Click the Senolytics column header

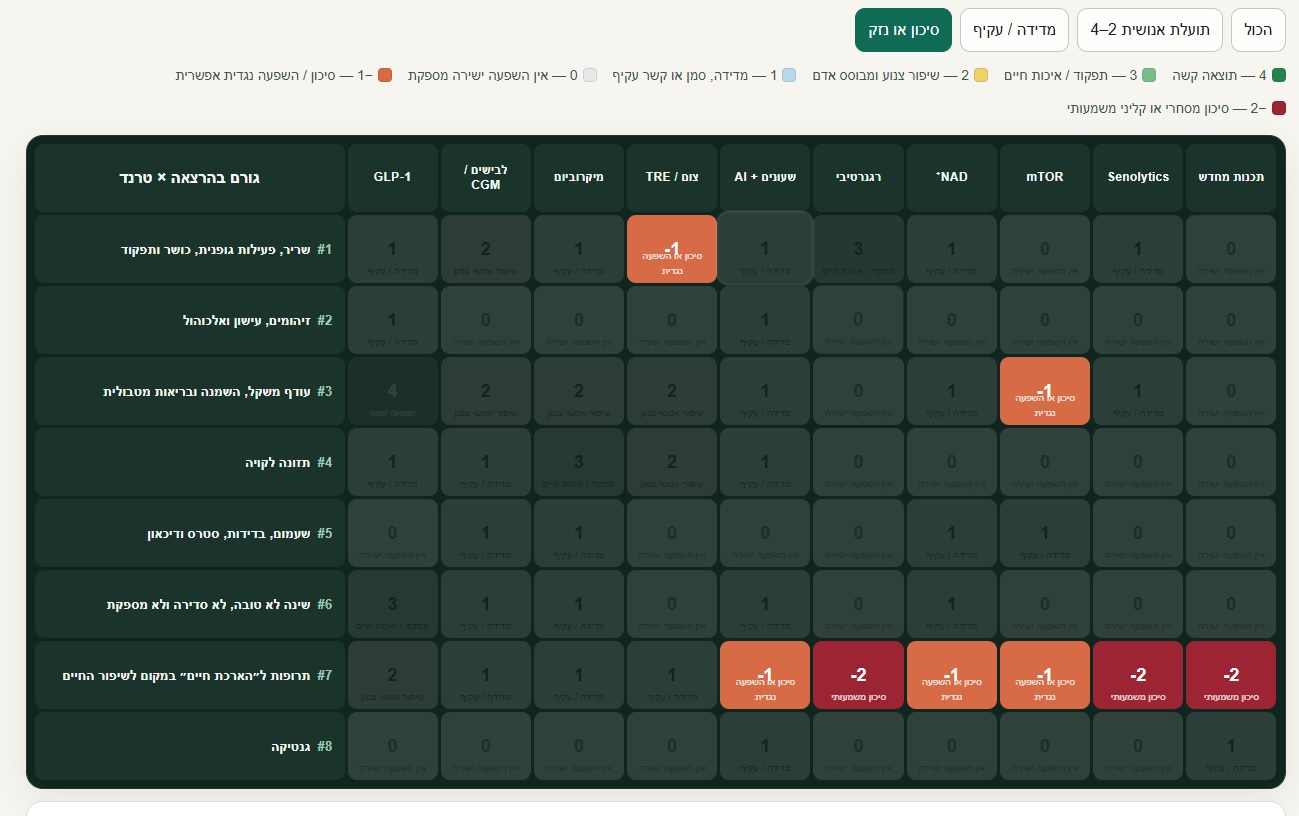[1138, 177]
